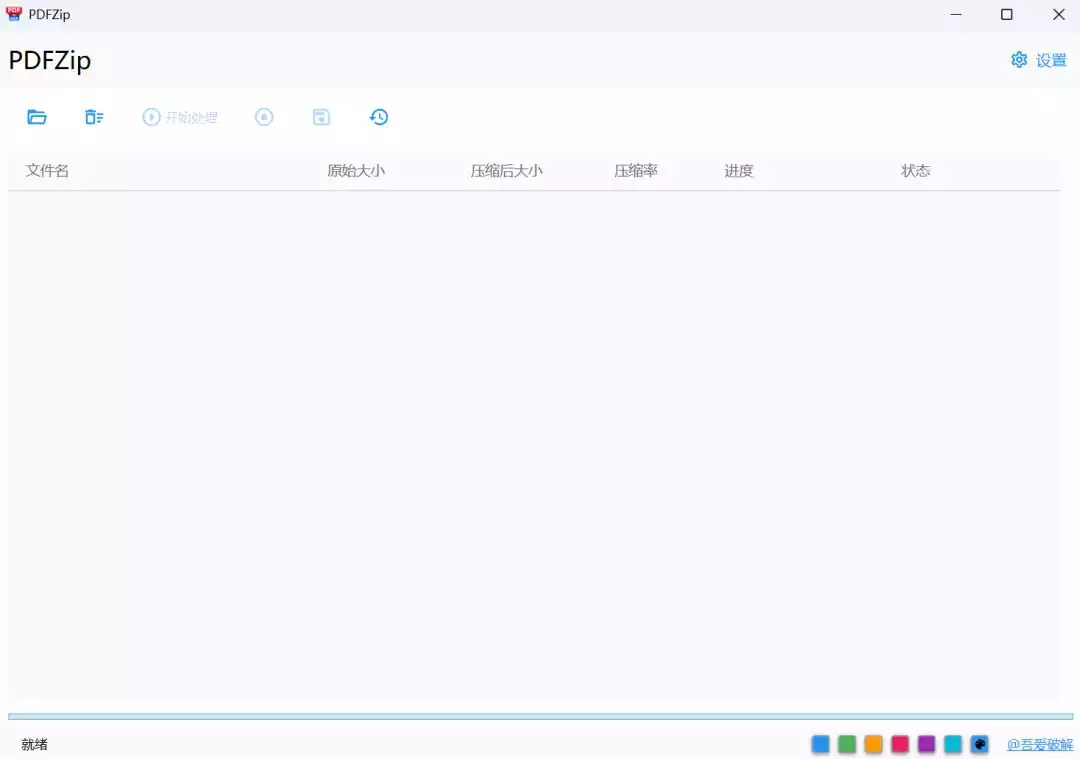The image size is (1080, 759).
Task: Click the 开始处理 start processing icon
Action: [x=151, y=117]
